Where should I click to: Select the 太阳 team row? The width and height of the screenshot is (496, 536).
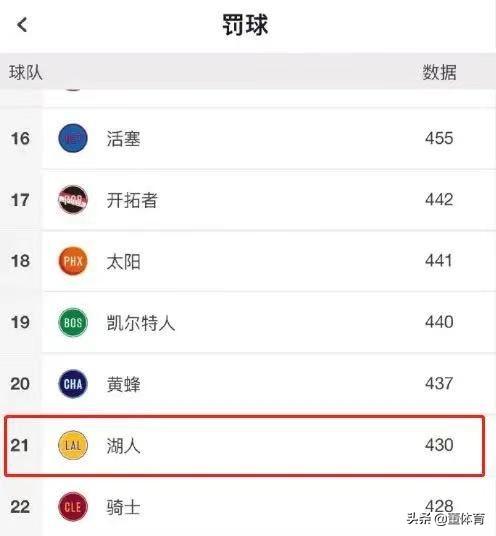tap(248, 261)
